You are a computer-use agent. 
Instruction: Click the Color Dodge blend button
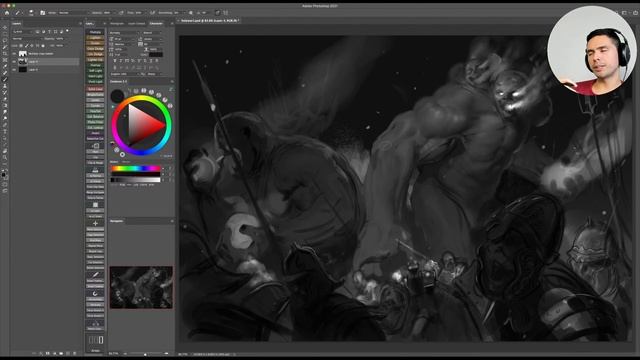pyautogui.click(x=95, y=49)
